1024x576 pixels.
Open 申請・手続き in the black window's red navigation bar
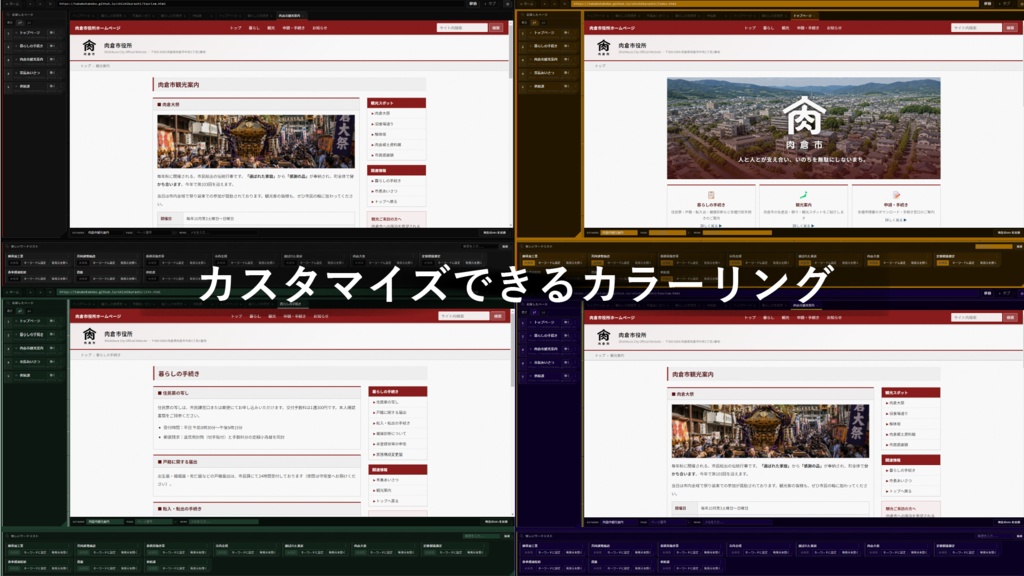click(294, 28)
